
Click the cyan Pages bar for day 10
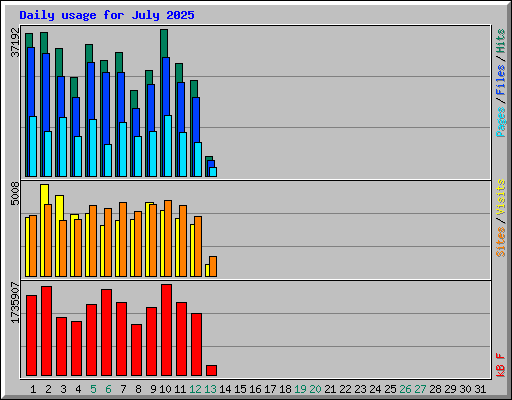[x=168, y=146]
